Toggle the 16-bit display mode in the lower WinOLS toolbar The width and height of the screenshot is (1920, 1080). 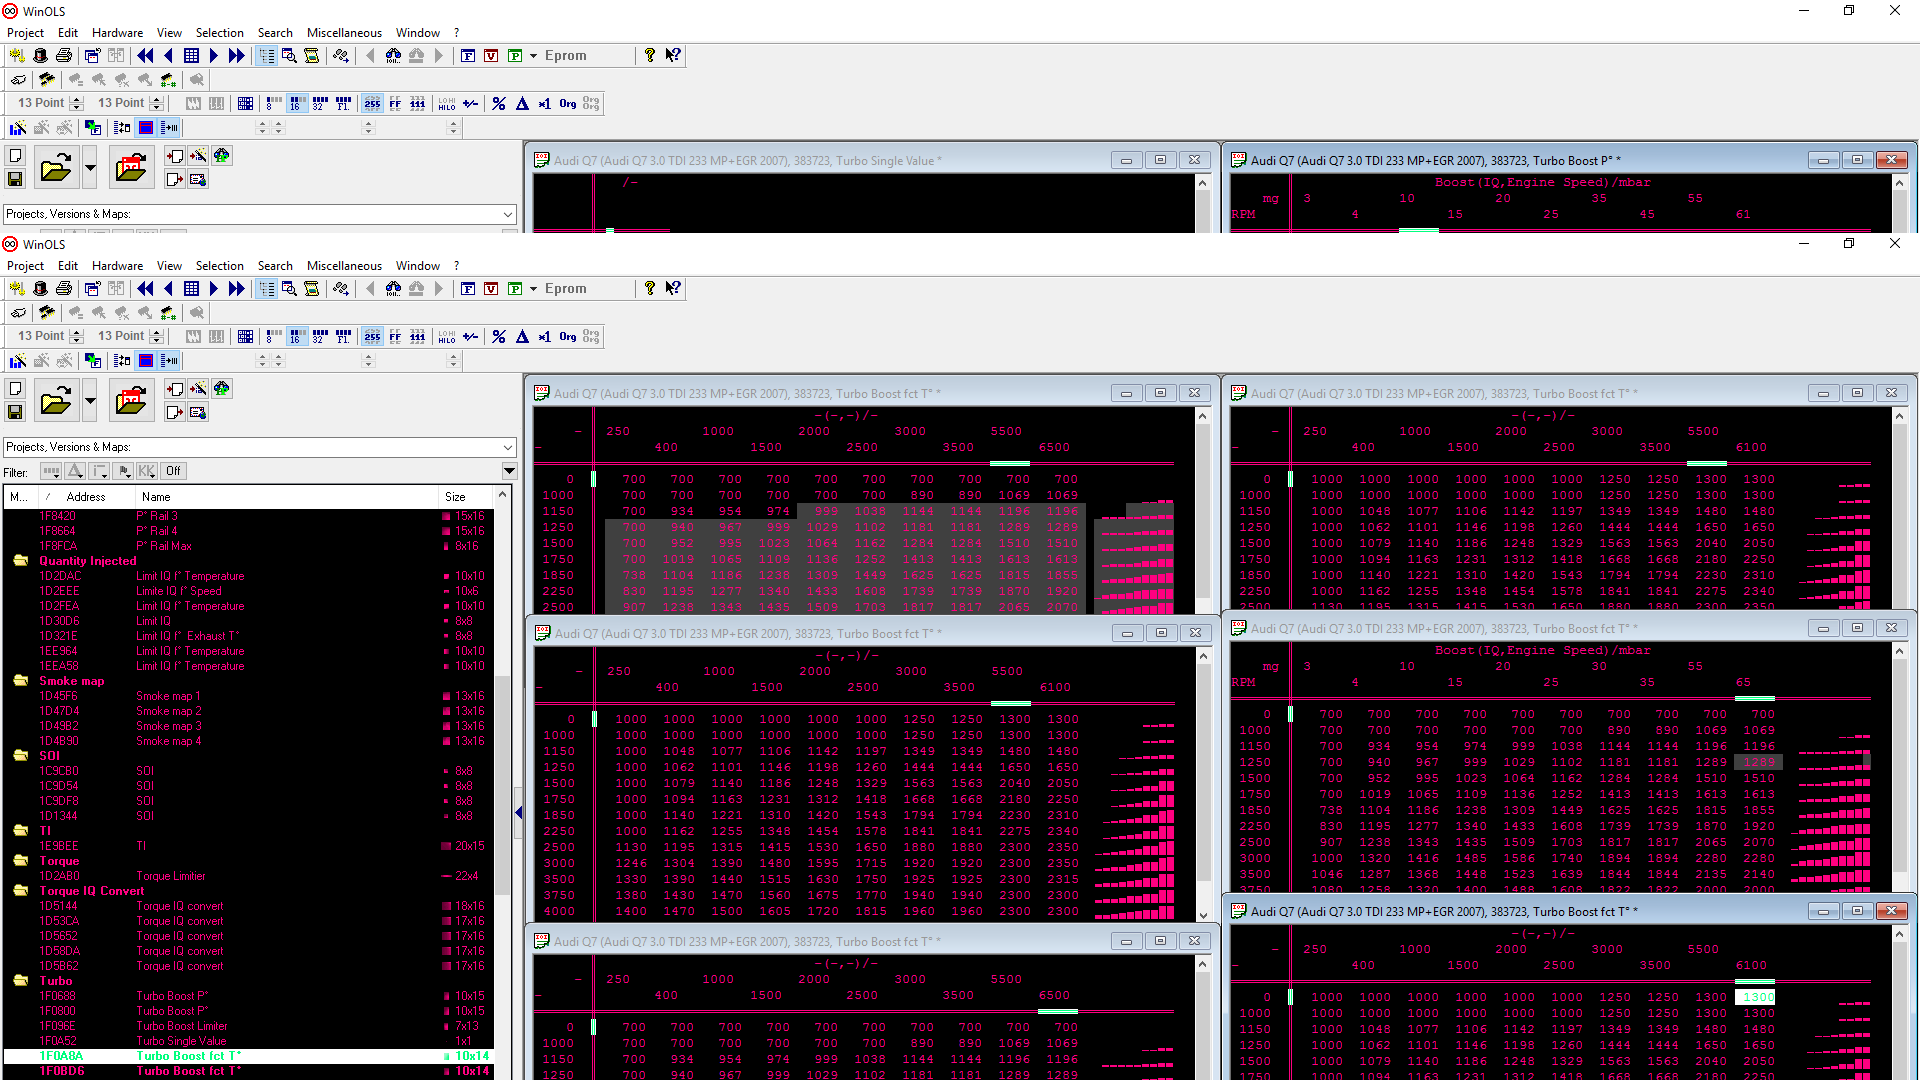(x=297, y=337)
